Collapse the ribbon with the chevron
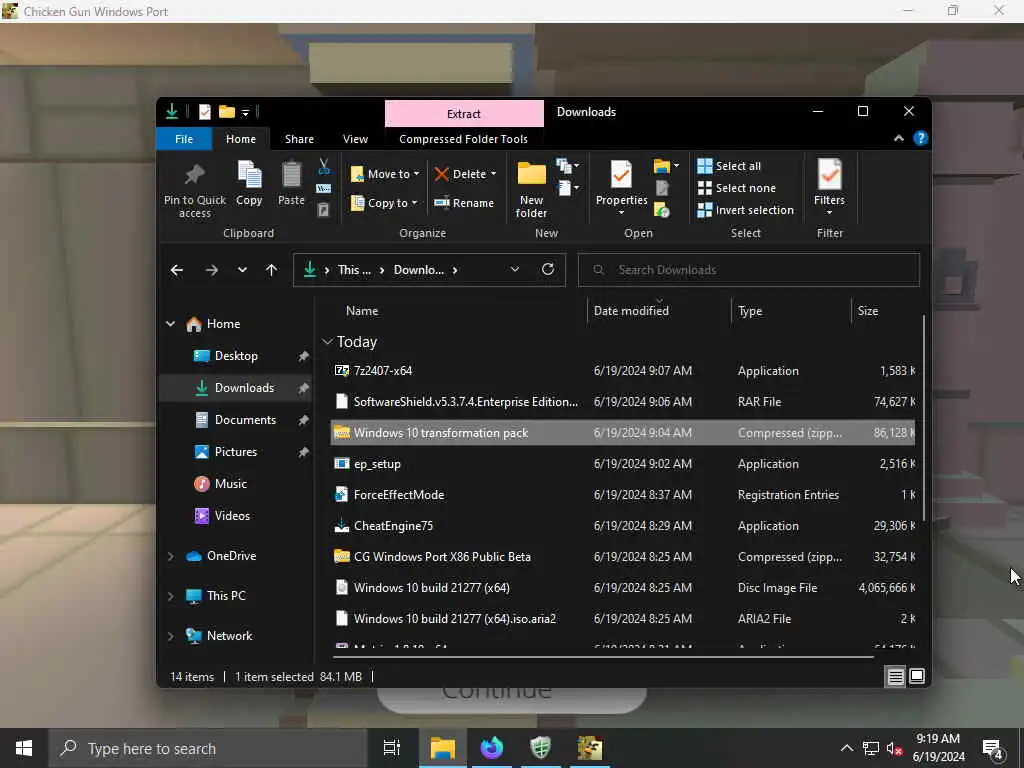The height and width of the screenshot is (768, 1024). coord(899,138)
